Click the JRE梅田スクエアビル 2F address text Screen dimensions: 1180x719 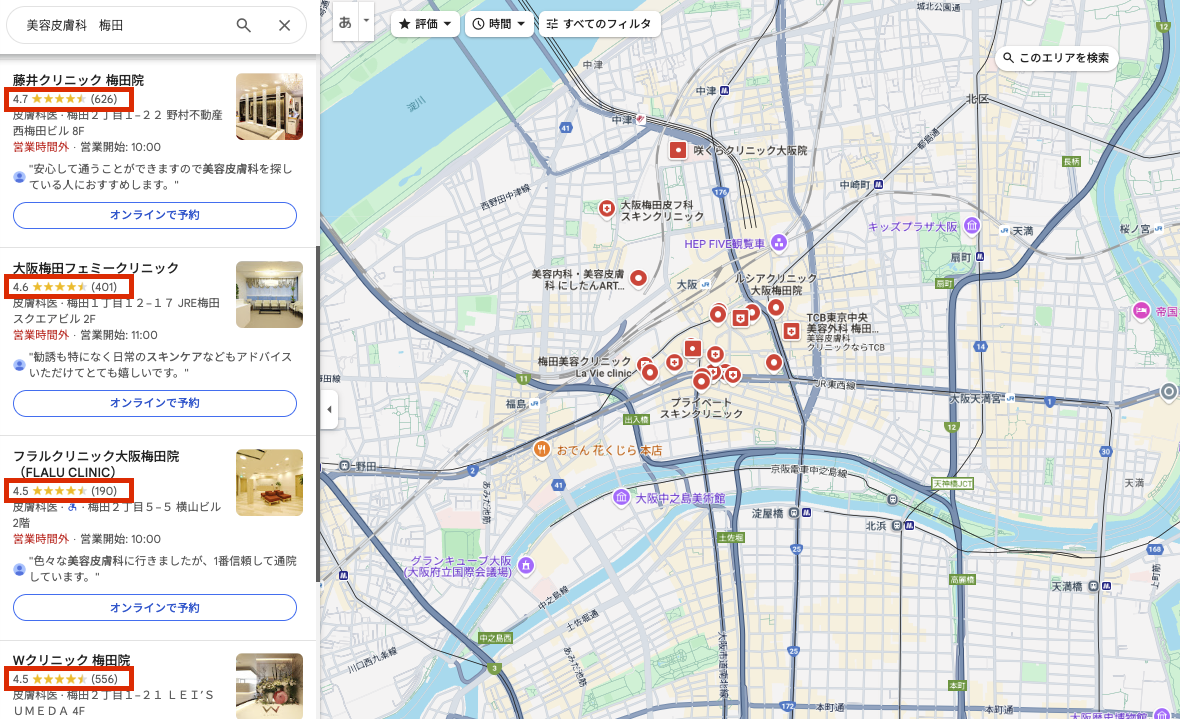pyautogui.click(x=117, y=311)
